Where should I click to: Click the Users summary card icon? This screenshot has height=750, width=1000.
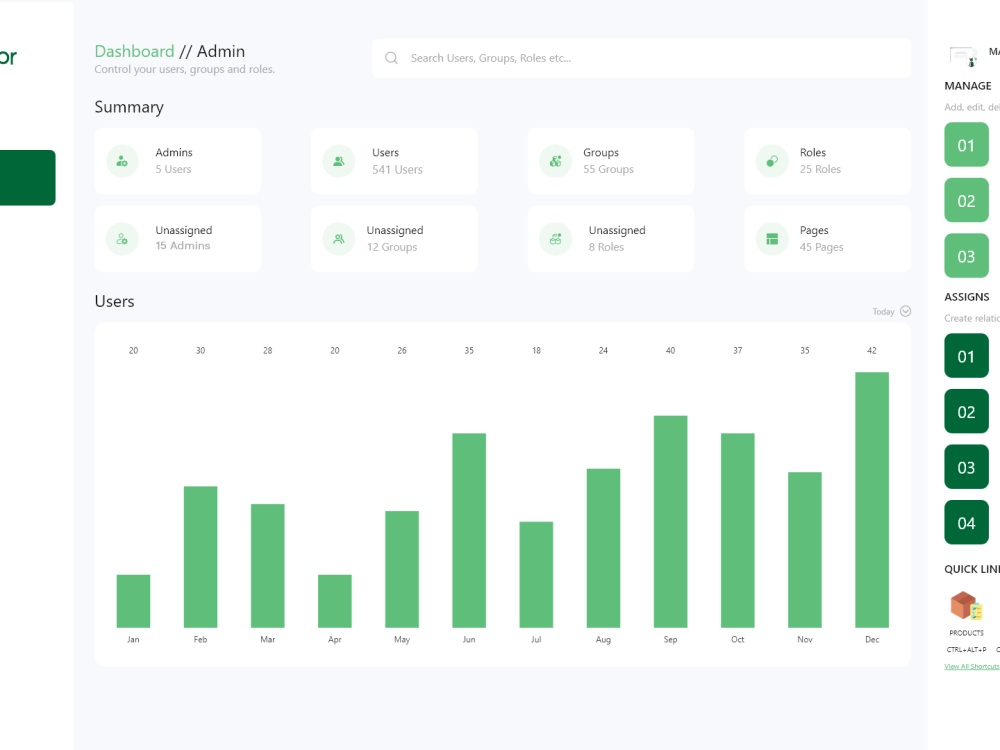[x=338, y=161]
